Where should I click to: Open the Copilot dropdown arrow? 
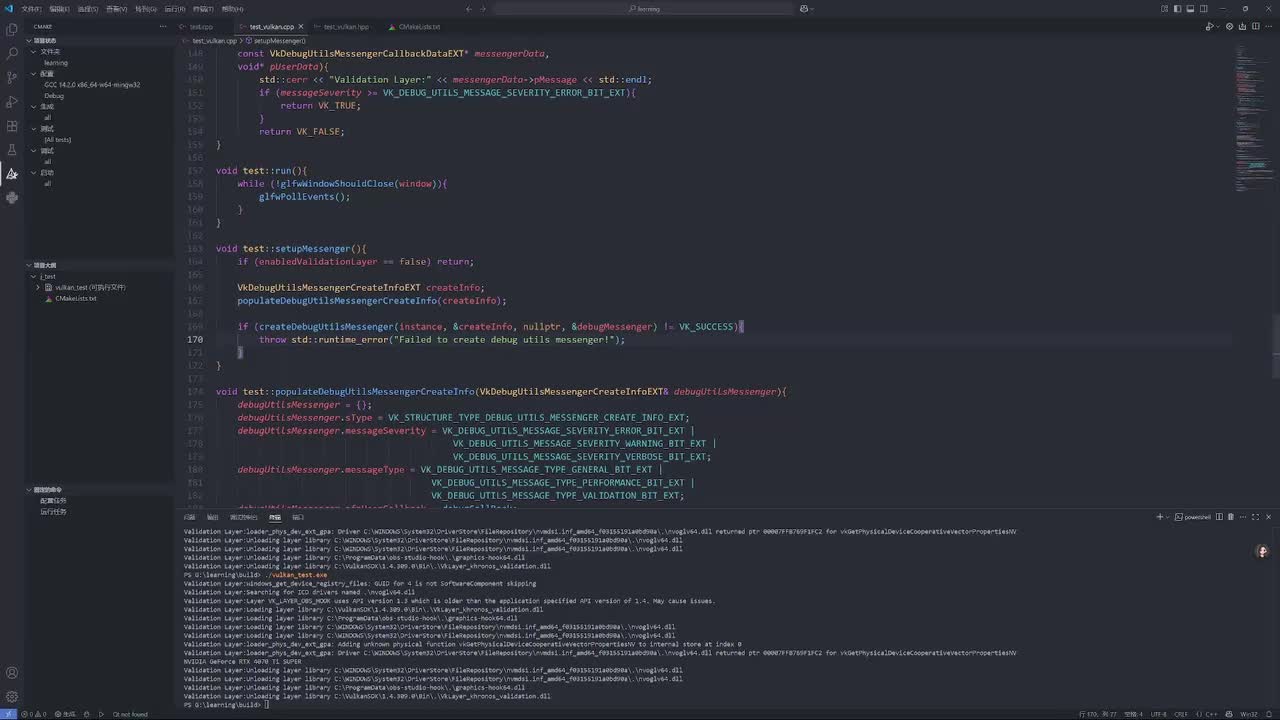click(813, 8)
